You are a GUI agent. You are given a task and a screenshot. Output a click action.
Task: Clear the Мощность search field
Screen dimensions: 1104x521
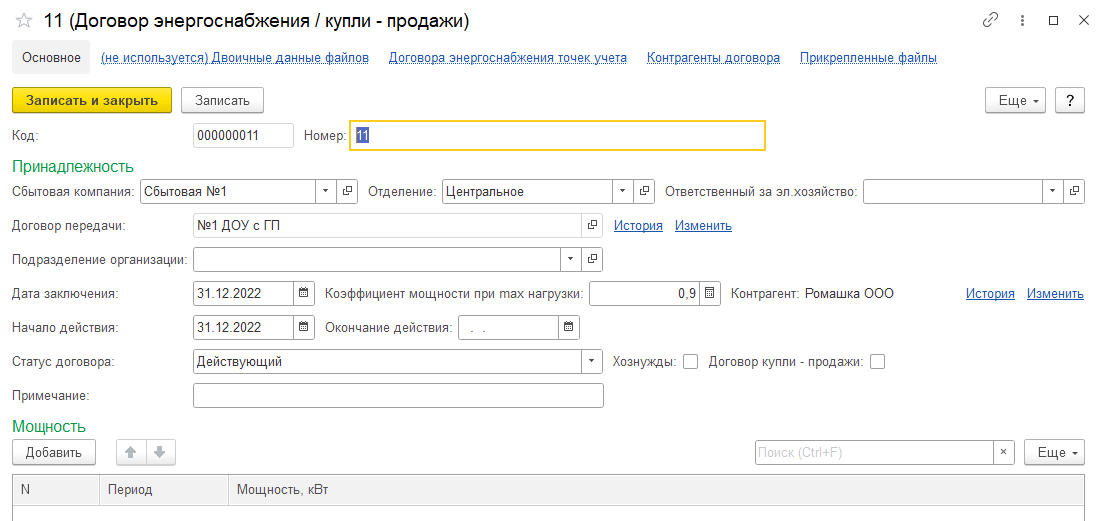click(x=1004, y=452)
